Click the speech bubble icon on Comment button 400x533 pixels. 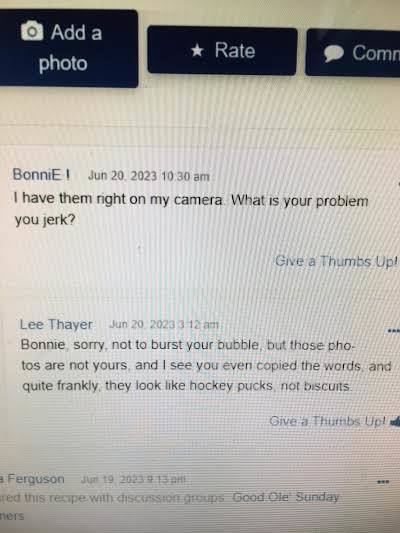[x=333, y=54]
